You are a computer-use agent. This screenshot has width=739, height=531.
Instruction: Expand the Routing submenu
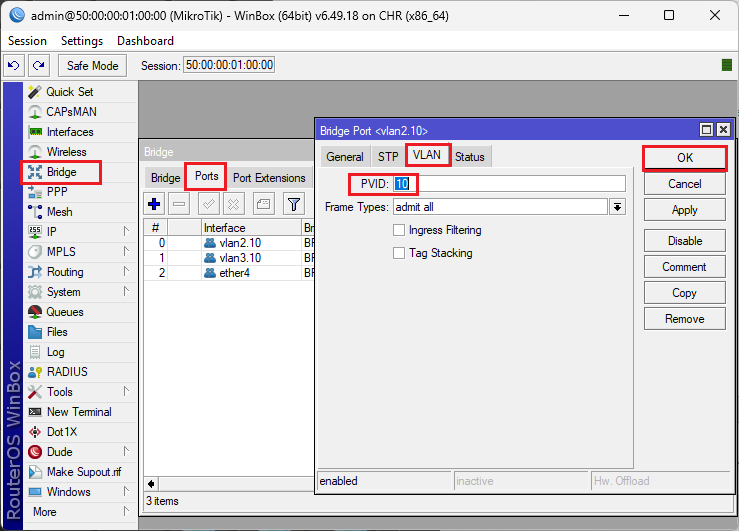65,272
